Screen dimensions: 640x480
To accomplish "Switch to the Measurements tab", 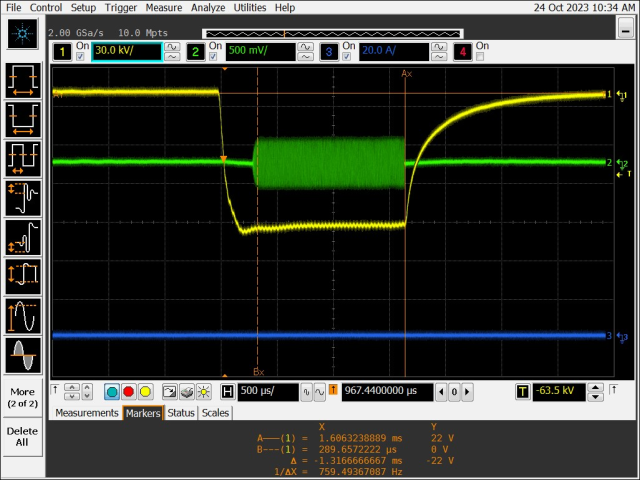I will point(87,413).
